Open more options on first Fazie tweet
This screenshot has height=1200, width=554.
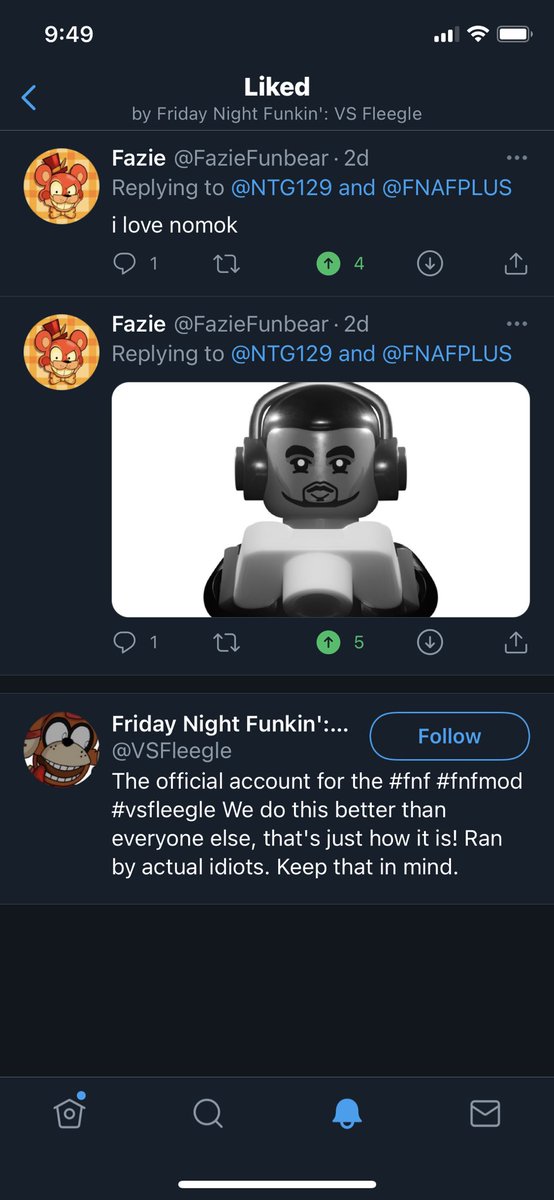tap(516, 158)
